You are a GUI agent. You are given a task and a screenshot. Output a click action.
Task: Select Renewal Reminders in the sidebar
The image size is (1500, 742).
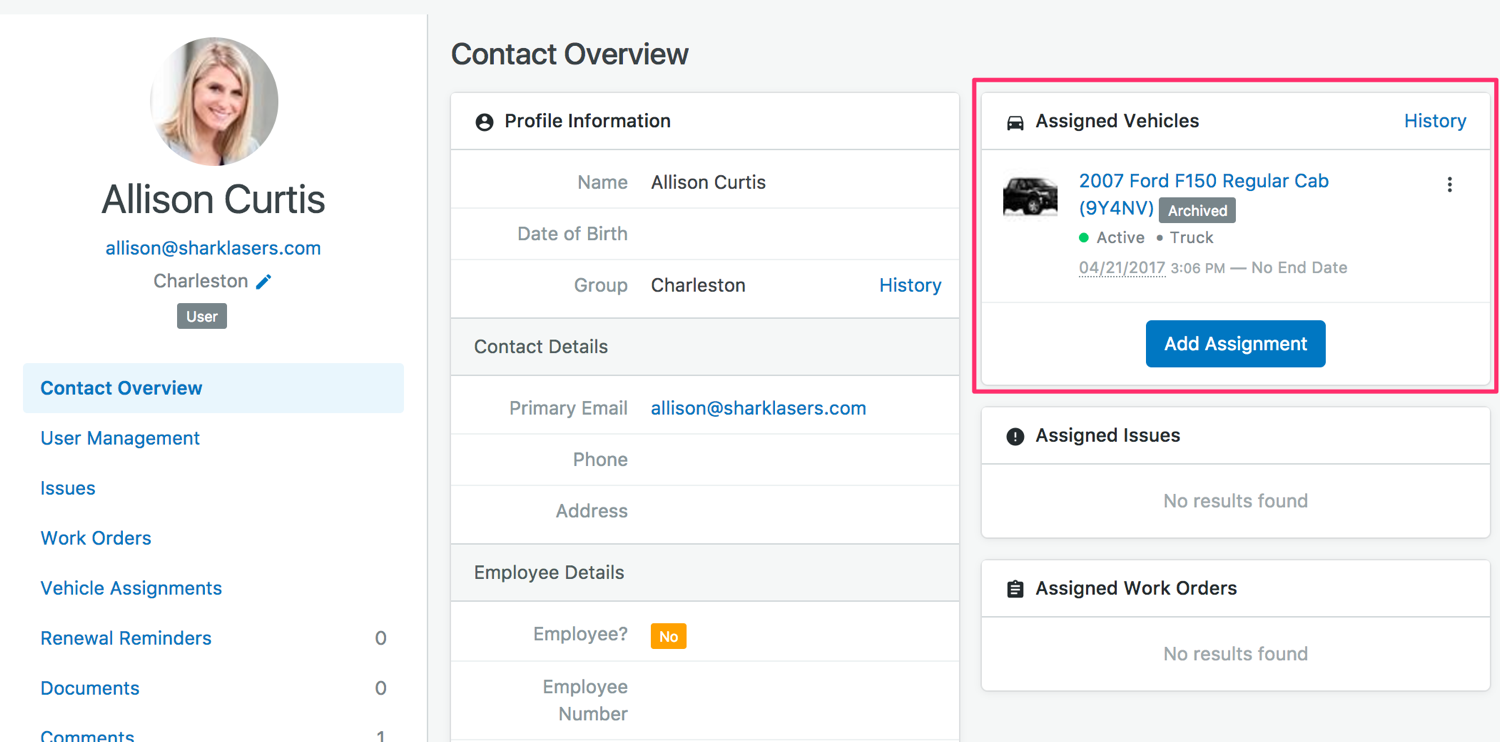126,638
